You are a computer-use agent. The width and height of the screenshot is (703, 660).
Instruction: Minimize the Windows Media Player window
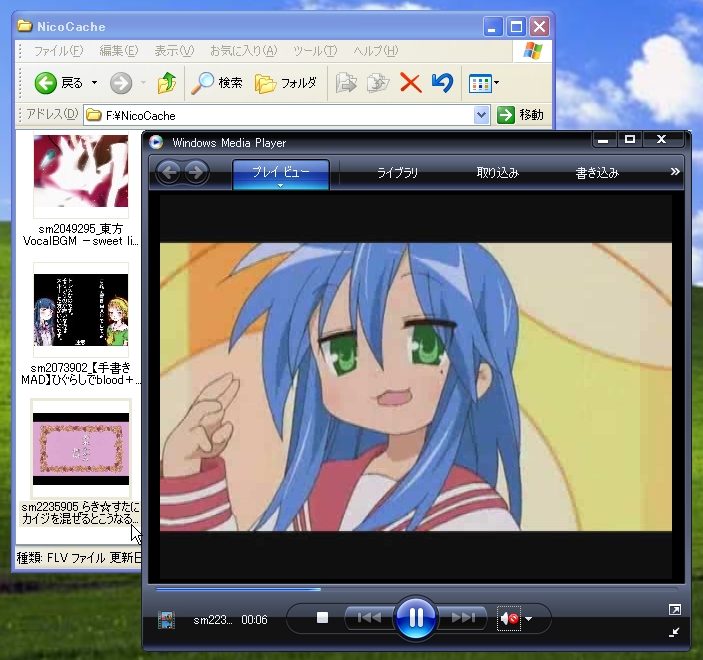(603, 140)
